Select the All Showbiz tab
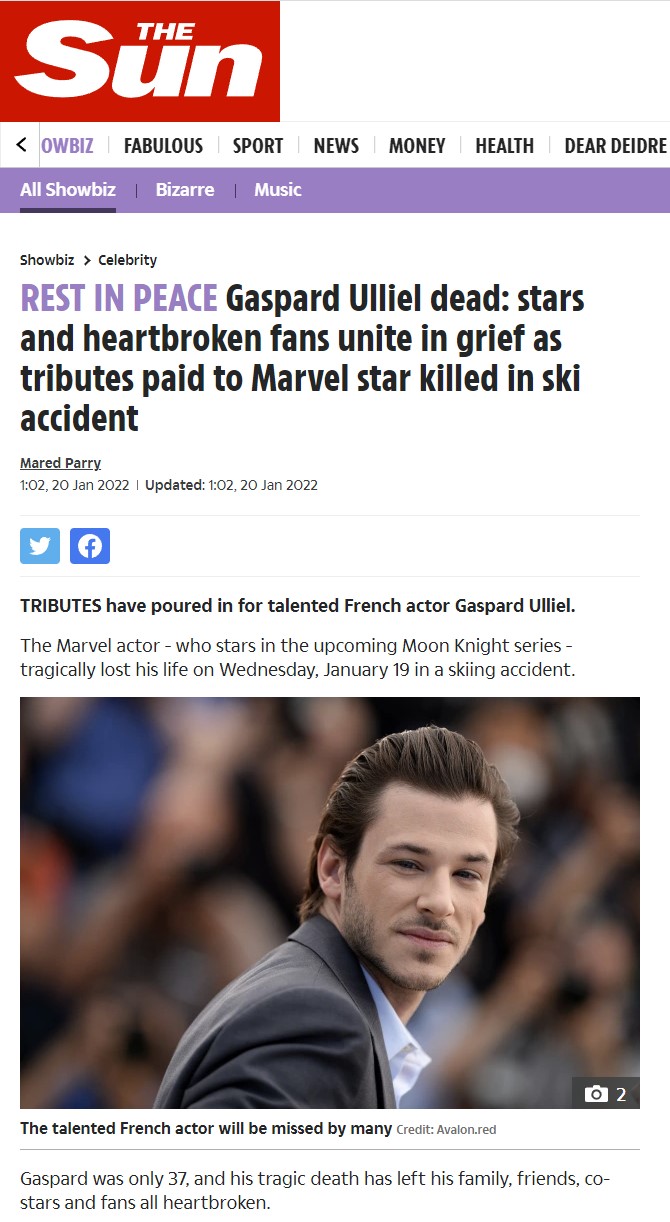670x1222 pixels. pyautogui.click(x=68, y=190)
